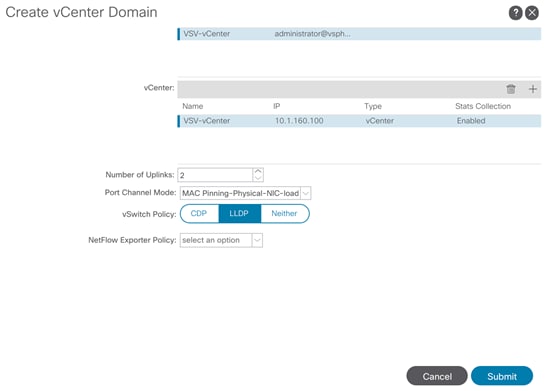The image size is (546, 391).
Task: Click the NetFlow 'select an option' field
Action: coord(216,240)
